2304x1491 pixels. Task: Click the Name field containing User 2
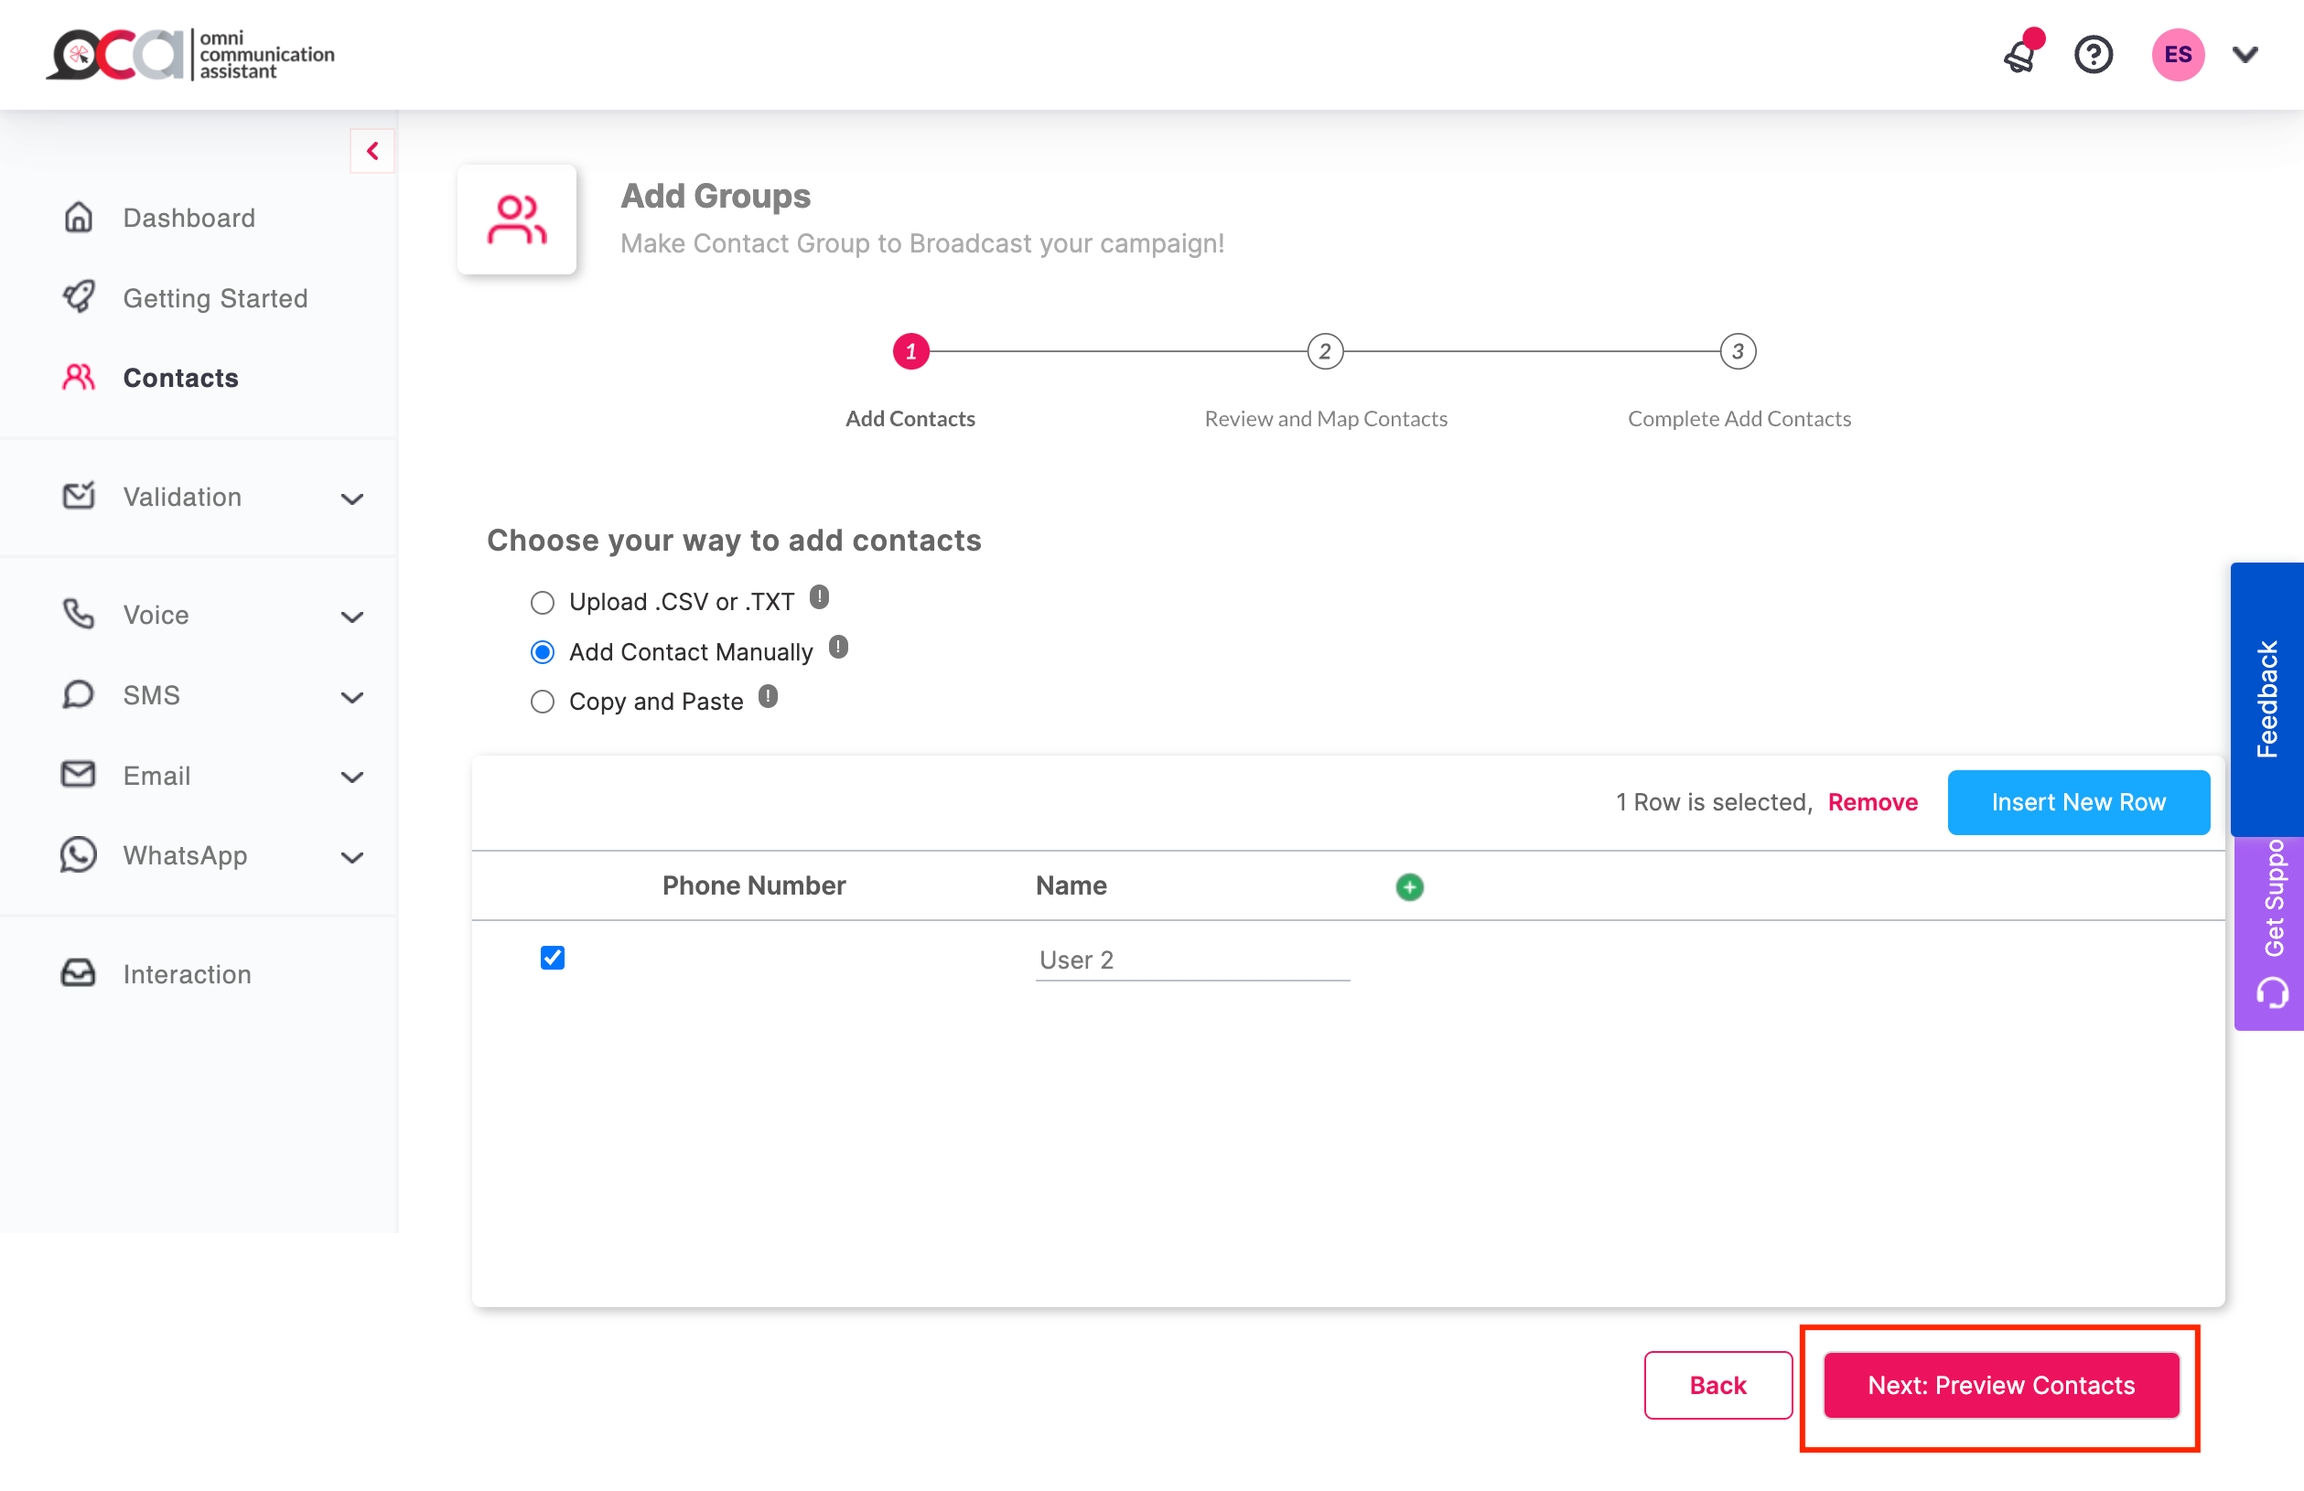coord(1192,960)
